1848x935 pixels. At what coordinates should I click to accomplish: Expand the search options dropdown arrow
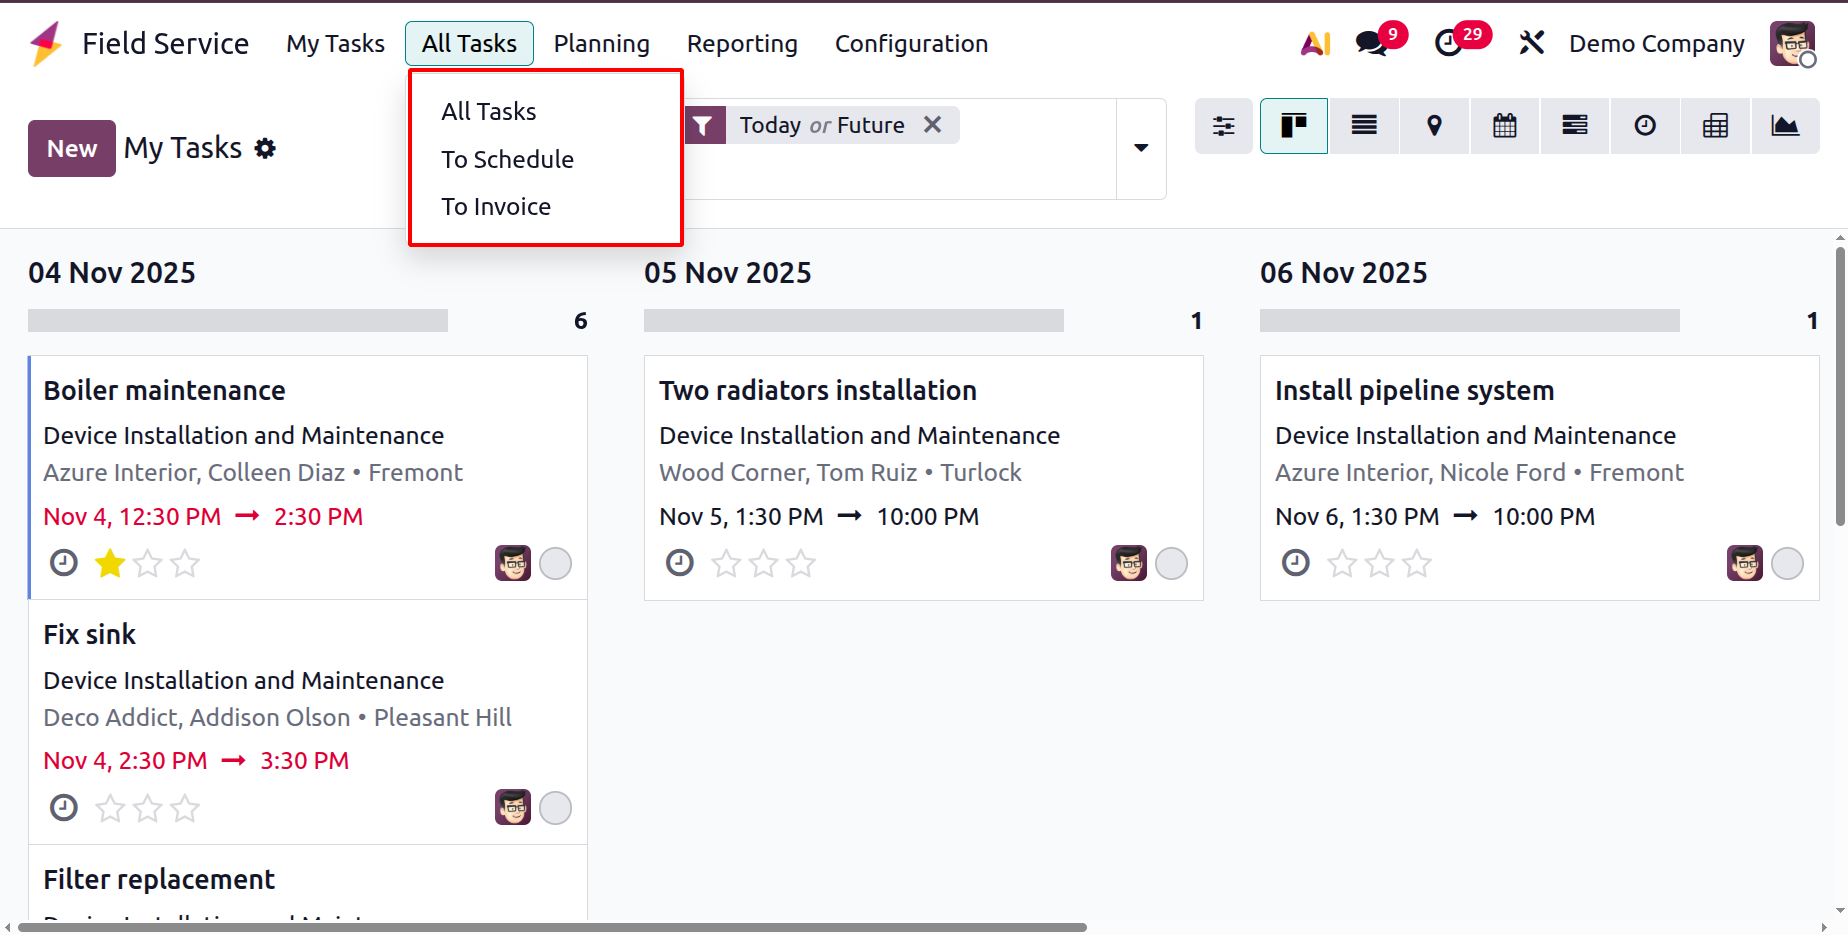pyautogui.click(x=1141, y=148)
